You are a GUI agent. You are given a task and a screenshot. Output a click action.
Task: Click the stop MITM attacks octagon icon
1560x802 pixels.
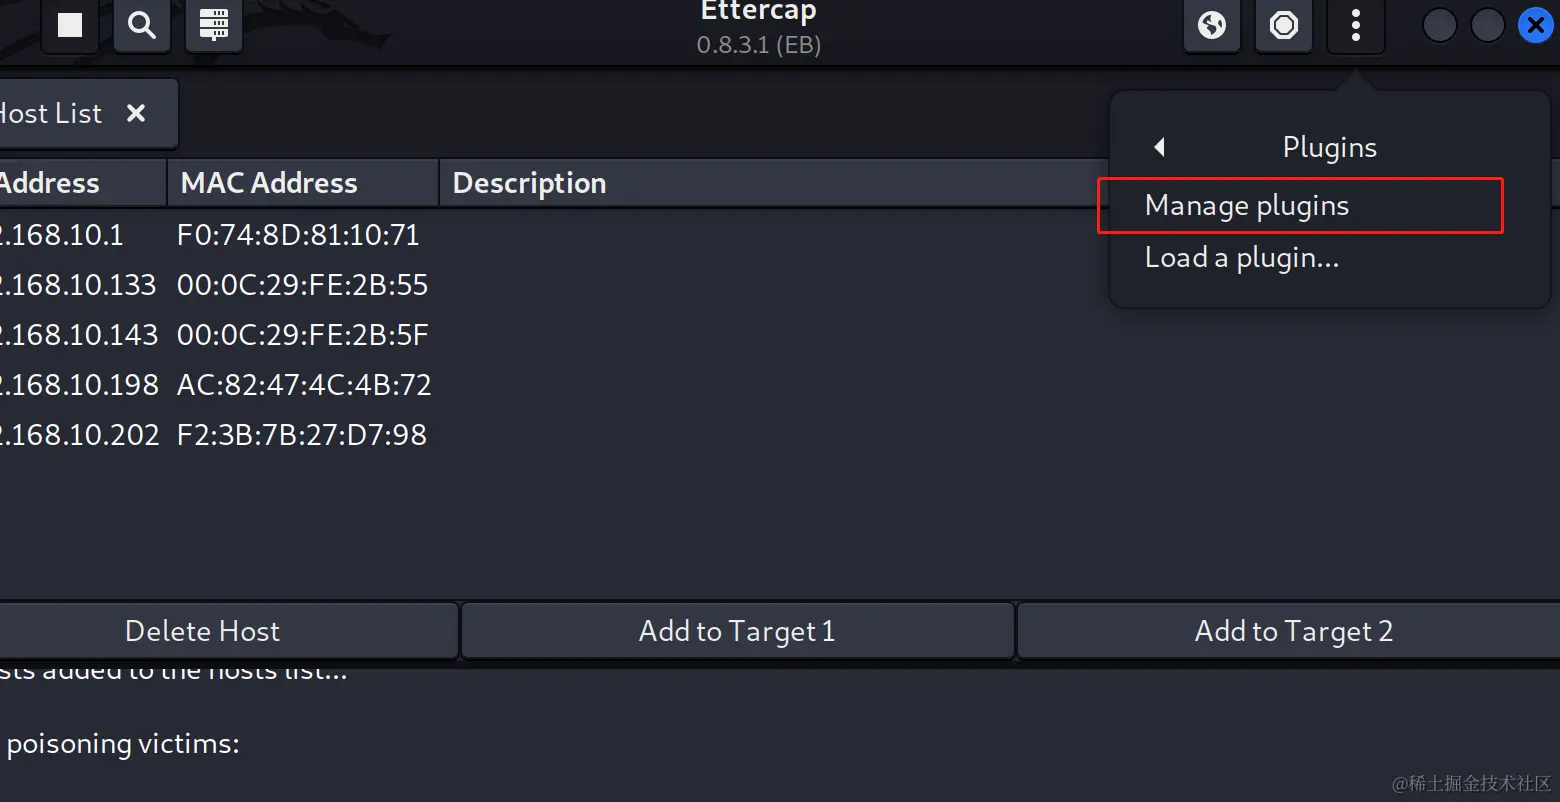click(1284, 25)
